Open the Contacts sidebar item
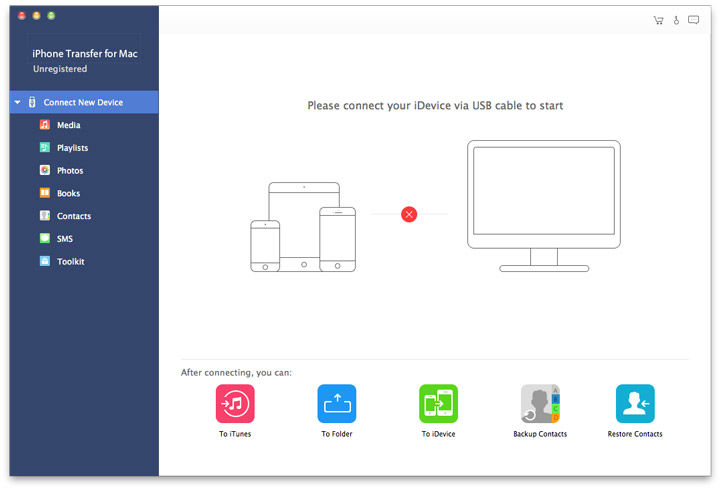720x489 pixels. coord(73,216)
